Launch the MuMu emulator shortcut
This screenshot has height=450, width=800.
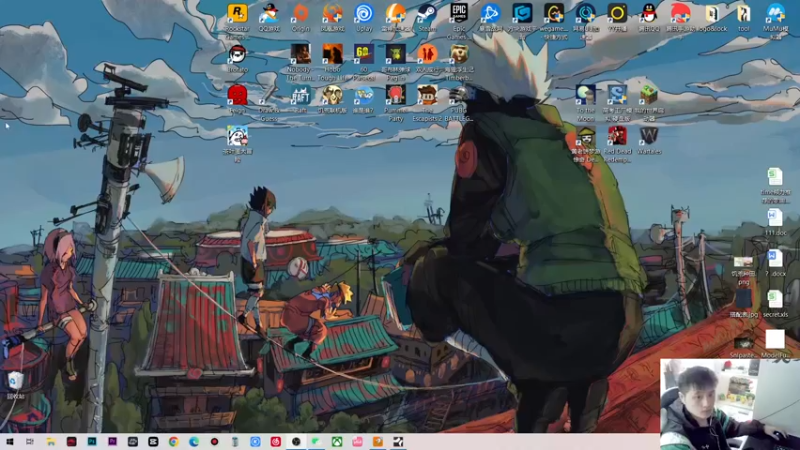click(x=775, y=14)
